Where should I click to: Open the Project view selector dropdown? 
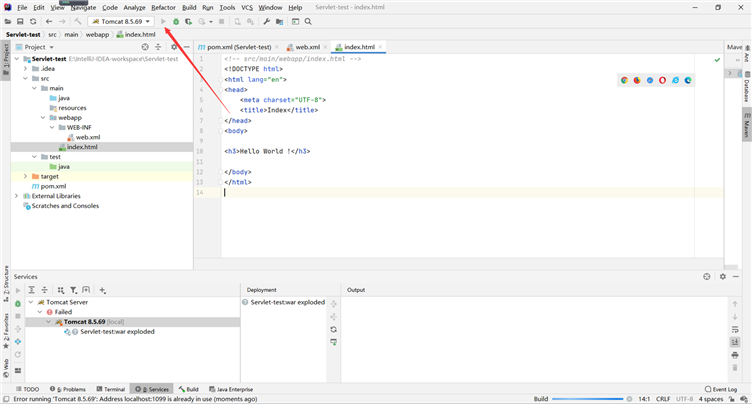coord(35,47)
